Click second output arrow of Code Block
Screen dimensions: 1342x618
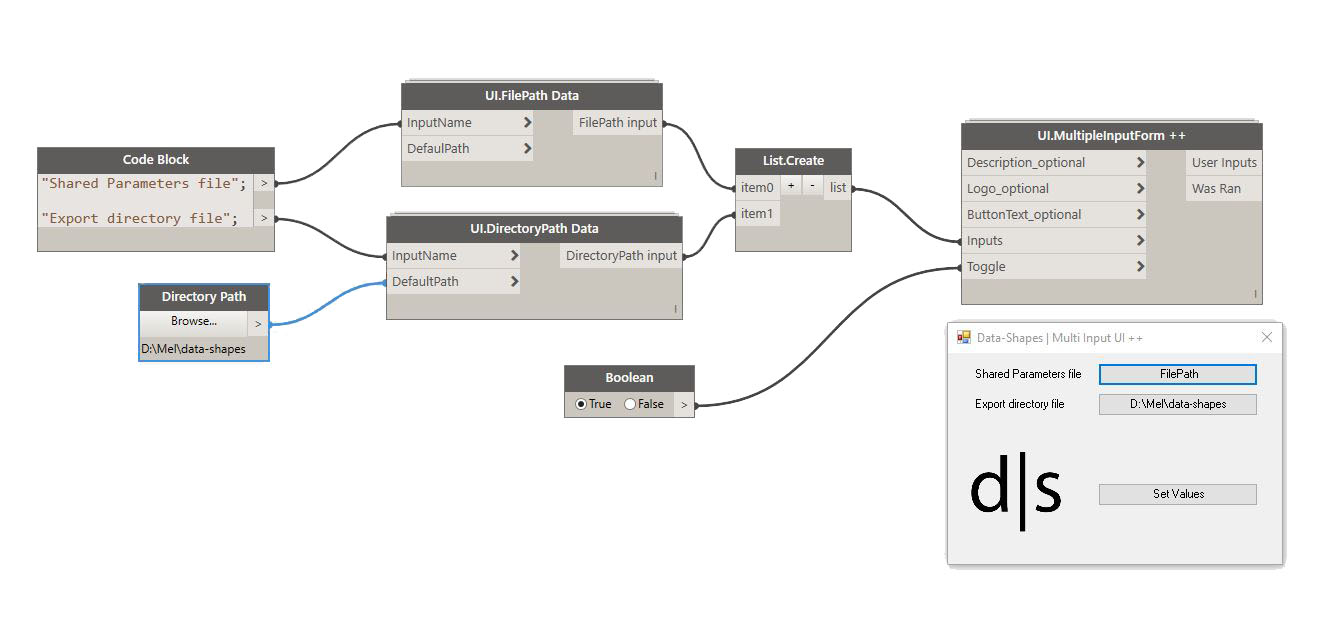[x=264, y=218]
